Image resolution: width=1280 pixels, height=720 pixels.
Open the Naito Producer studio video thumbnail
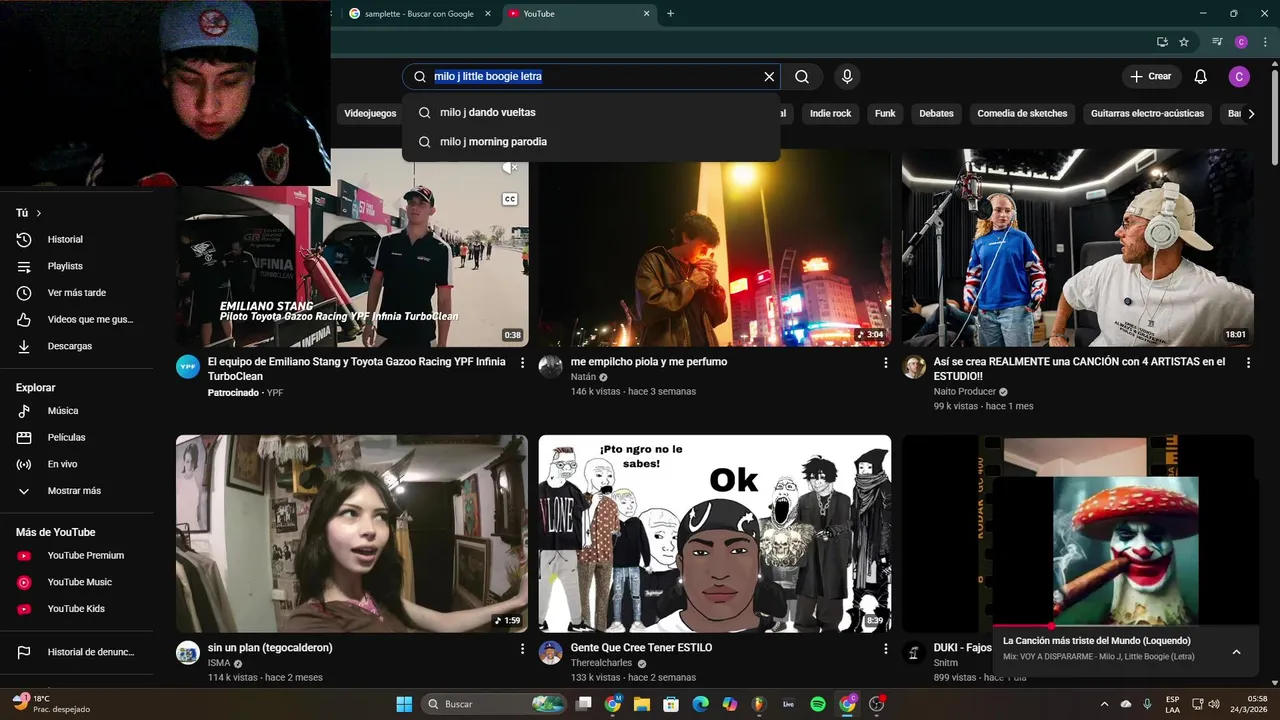tap(1078, 248)
